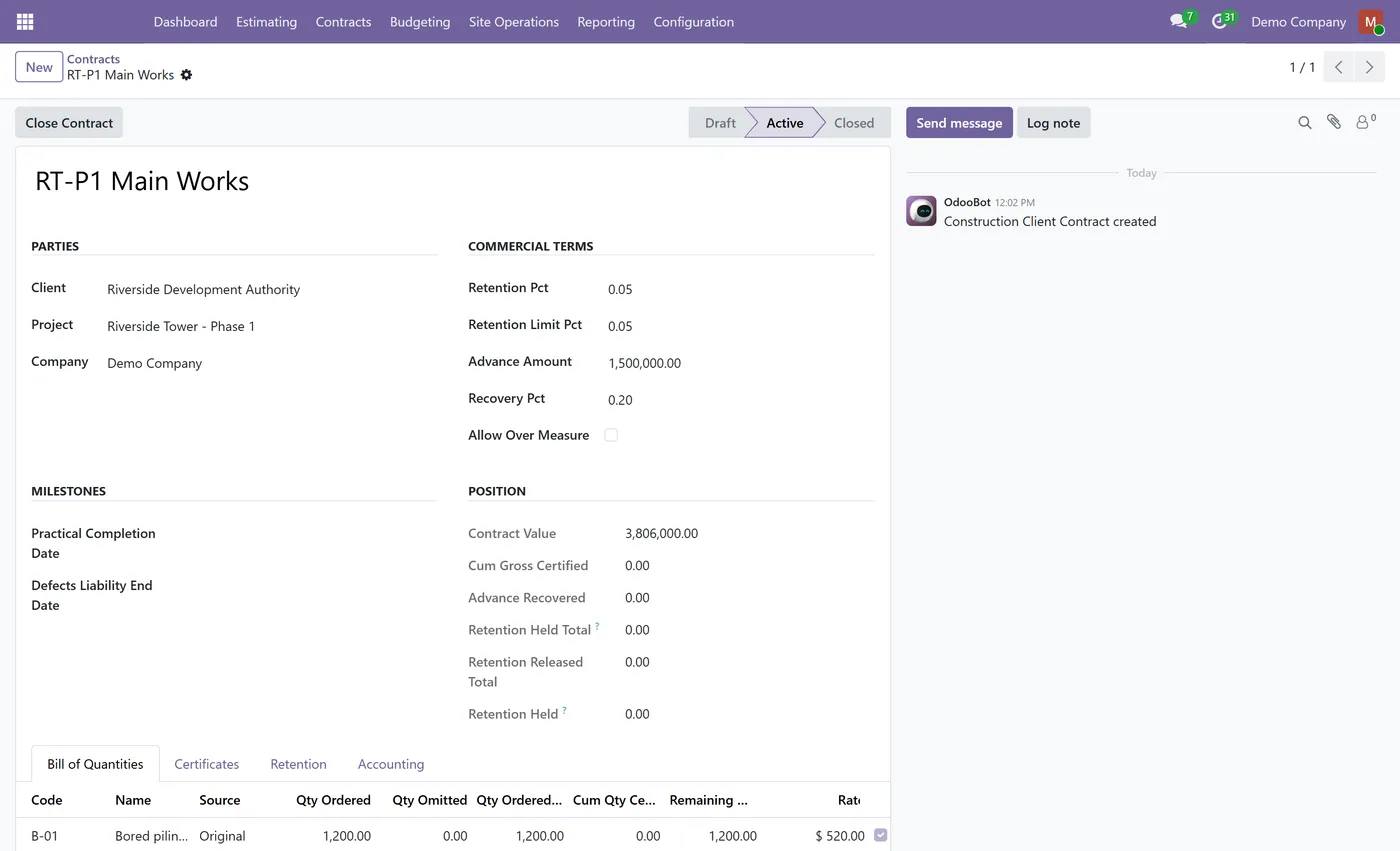The width and height of the screenshot is (1400, 851).
Task: Open the Client field dropdown
Action: pyautogui.click(x=270, y=289)
